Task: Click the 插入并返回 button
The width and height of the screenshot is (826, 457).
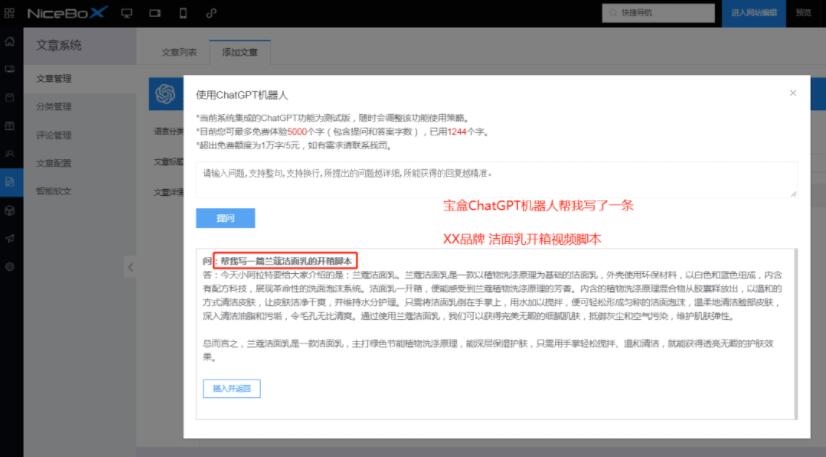Action: 232,389
